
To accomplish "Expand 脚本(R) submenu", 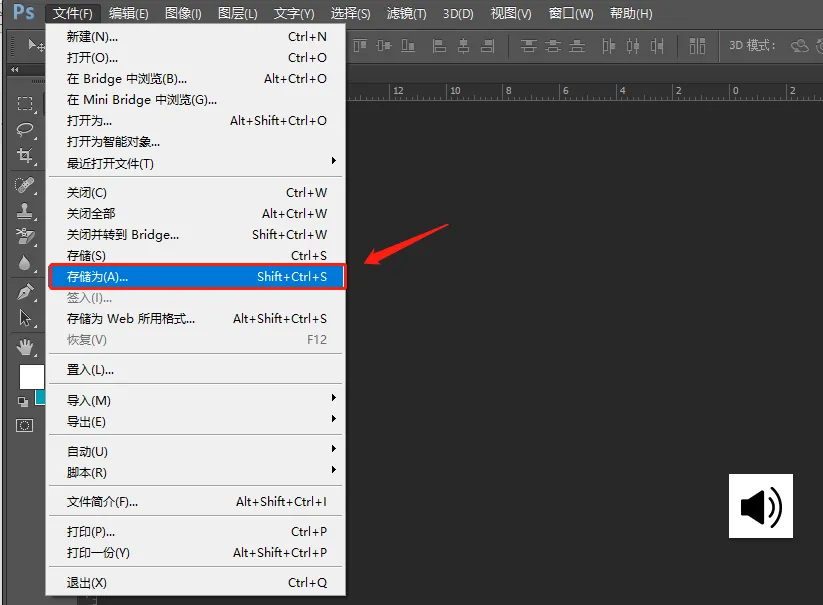I will [x=196, y=472].
